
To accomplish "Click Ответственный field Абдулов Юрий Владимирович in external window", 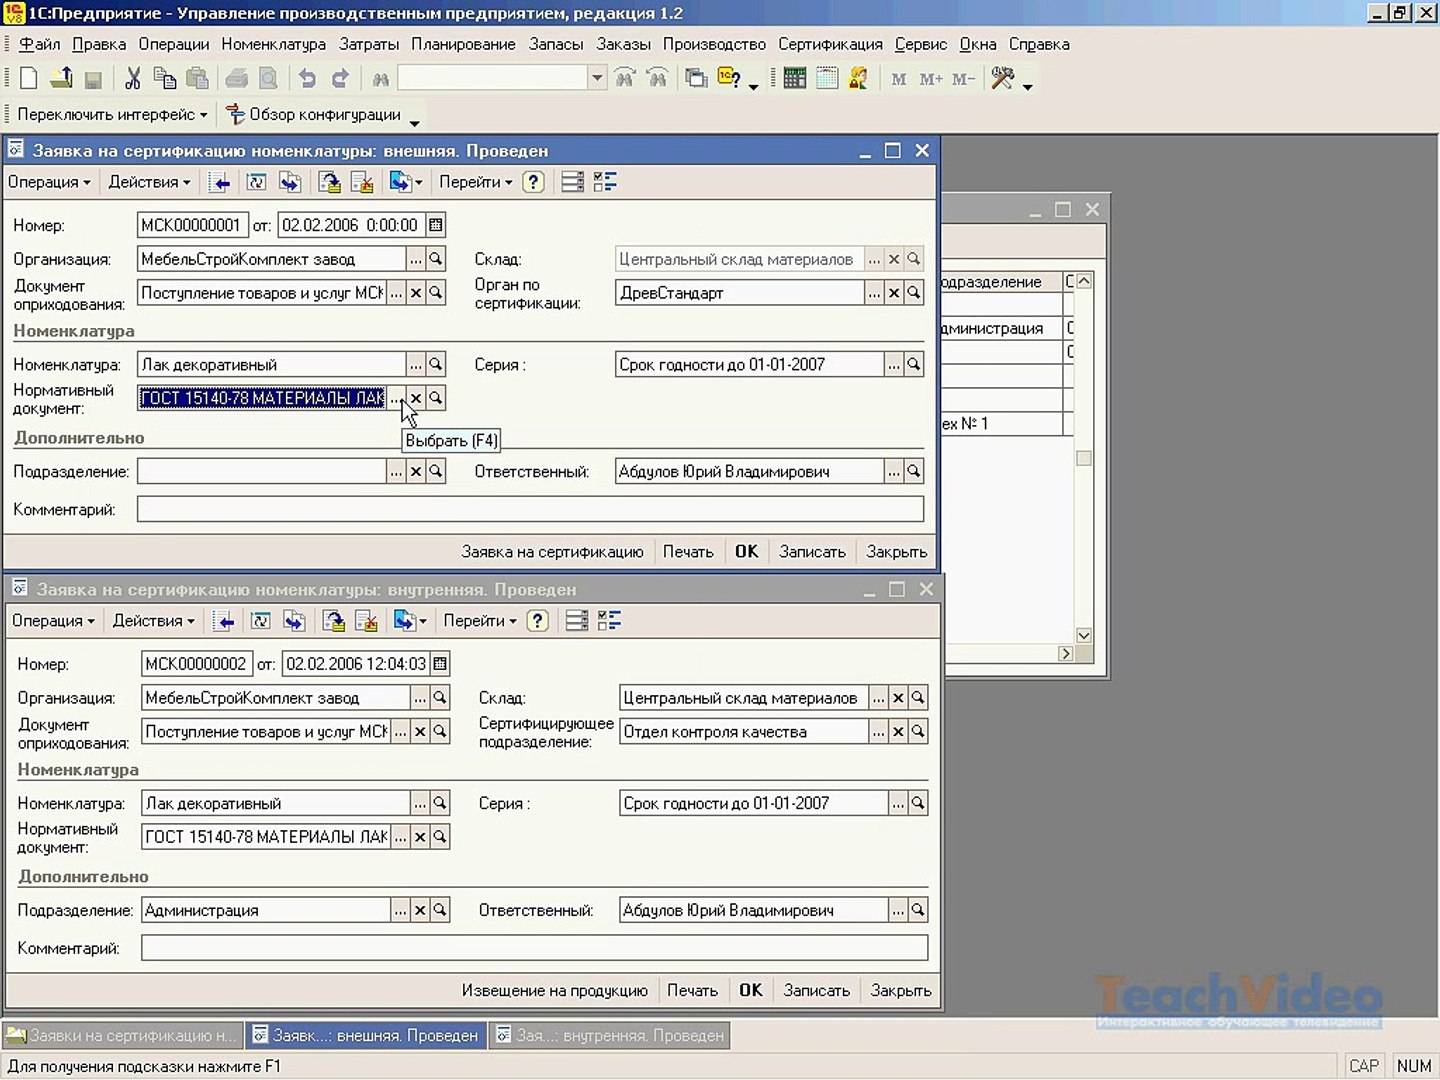I will click(x=749, y=472).
